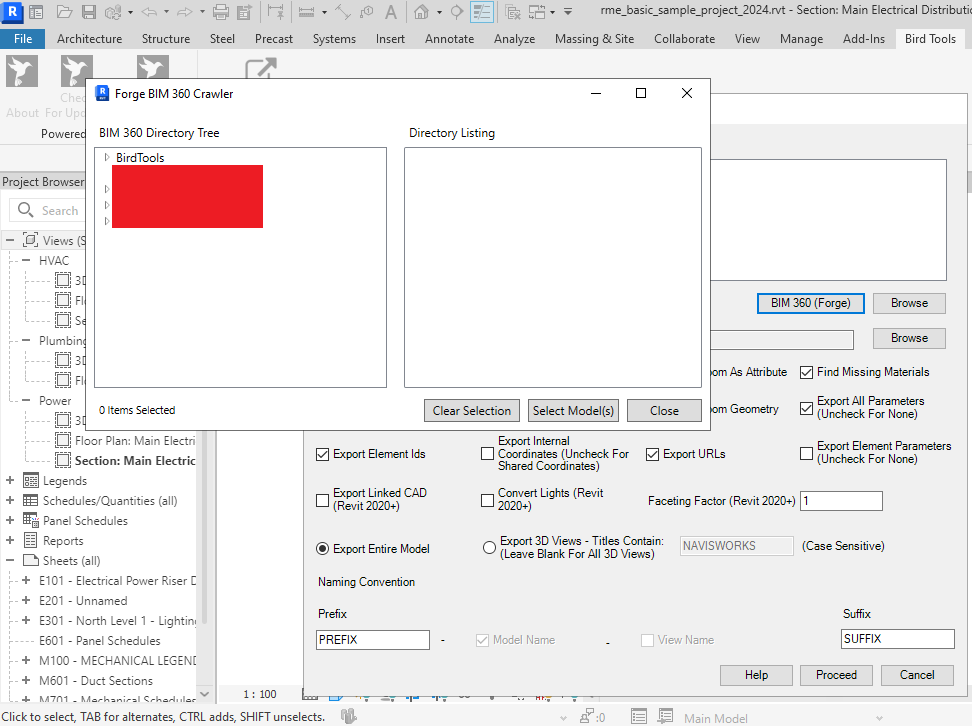Click the Open folder icon
This screenshot has width=972, height=726.
click(64, 11)
